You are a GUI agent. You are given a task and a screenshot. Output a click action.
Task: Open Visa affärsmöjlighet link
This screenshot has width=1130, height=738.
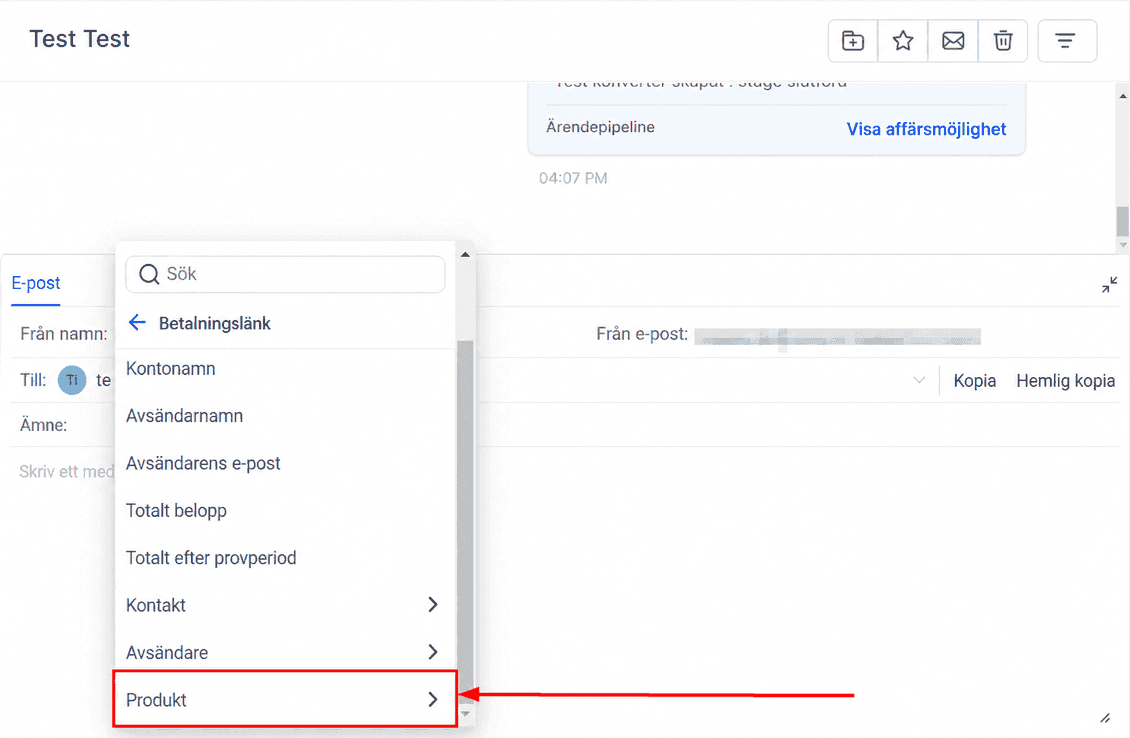926,129
